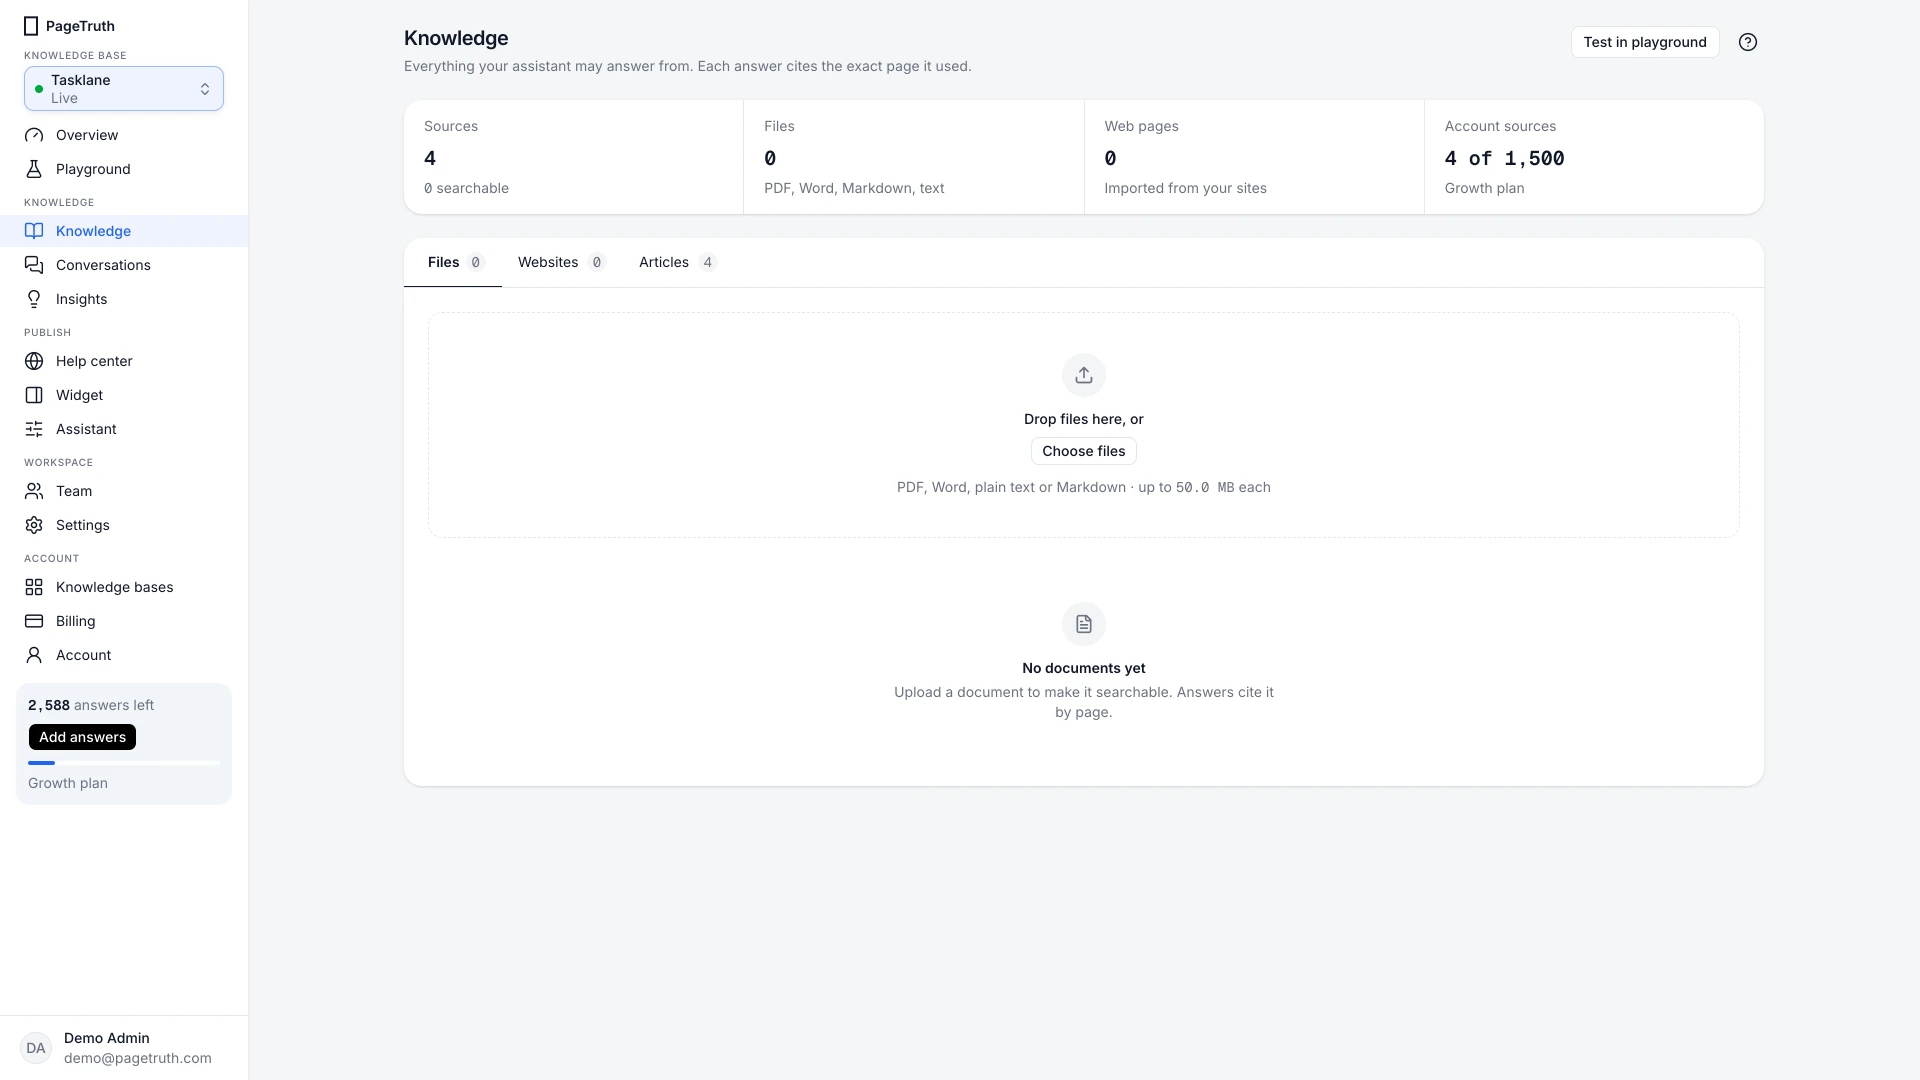Click the Insights lightbulb icon
Screen dimensions: 1920x1080
tap(34, 299)
